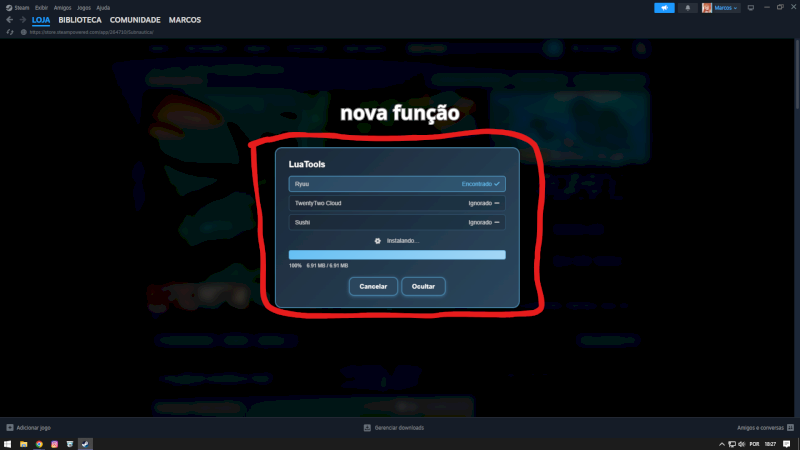
Task: Open Gerenciar downloads
Action: click(399, 428)
